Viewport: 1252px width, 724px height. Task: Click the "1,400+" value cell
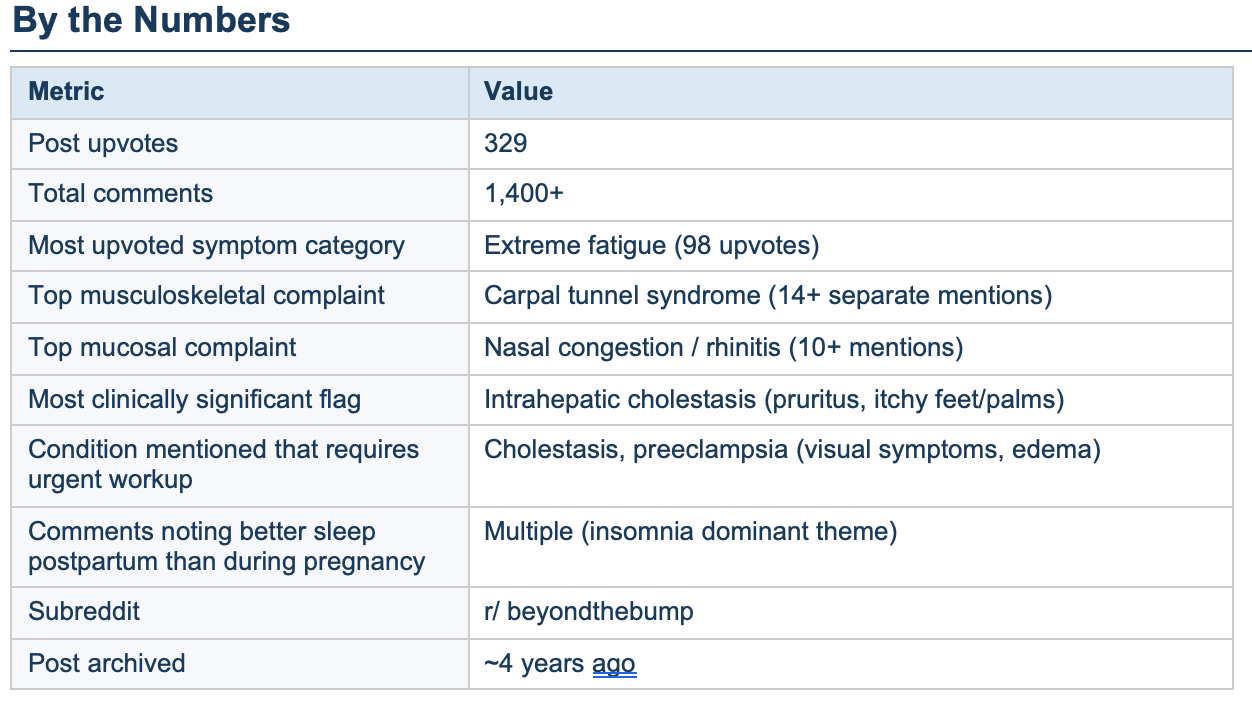(524, 194)
